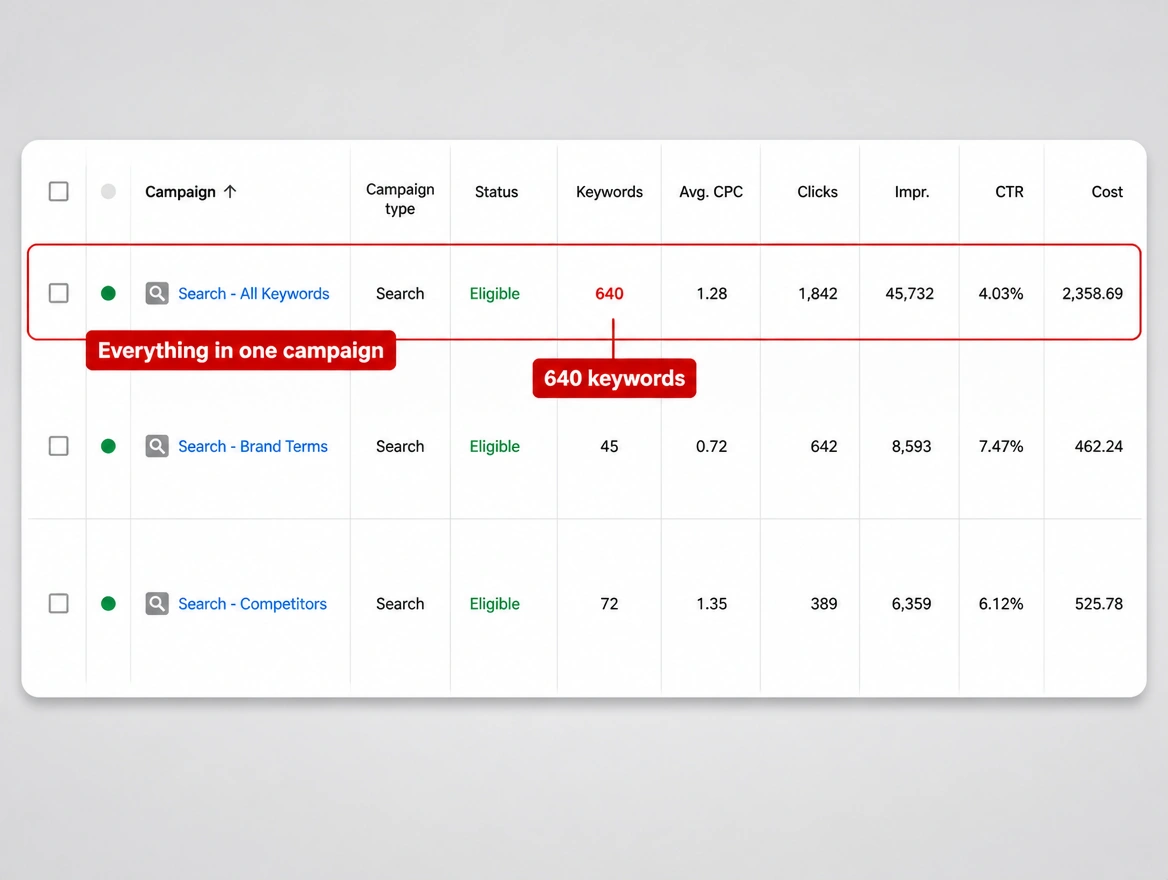1168x880 pixels.
Task: Click the 1.35 Avg. CPC value
Action: coord(711,604)
